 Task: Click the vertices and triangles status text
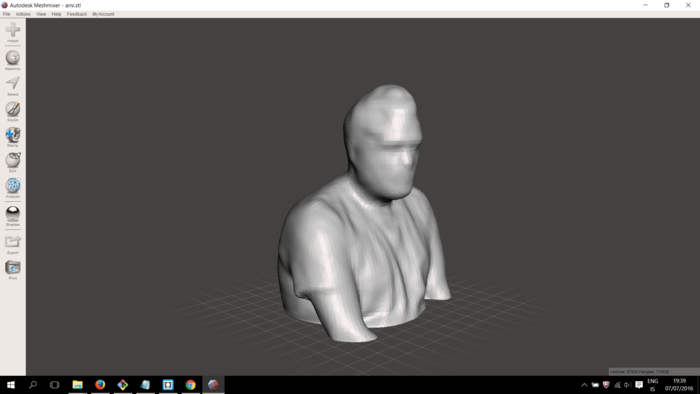[639, 372]
